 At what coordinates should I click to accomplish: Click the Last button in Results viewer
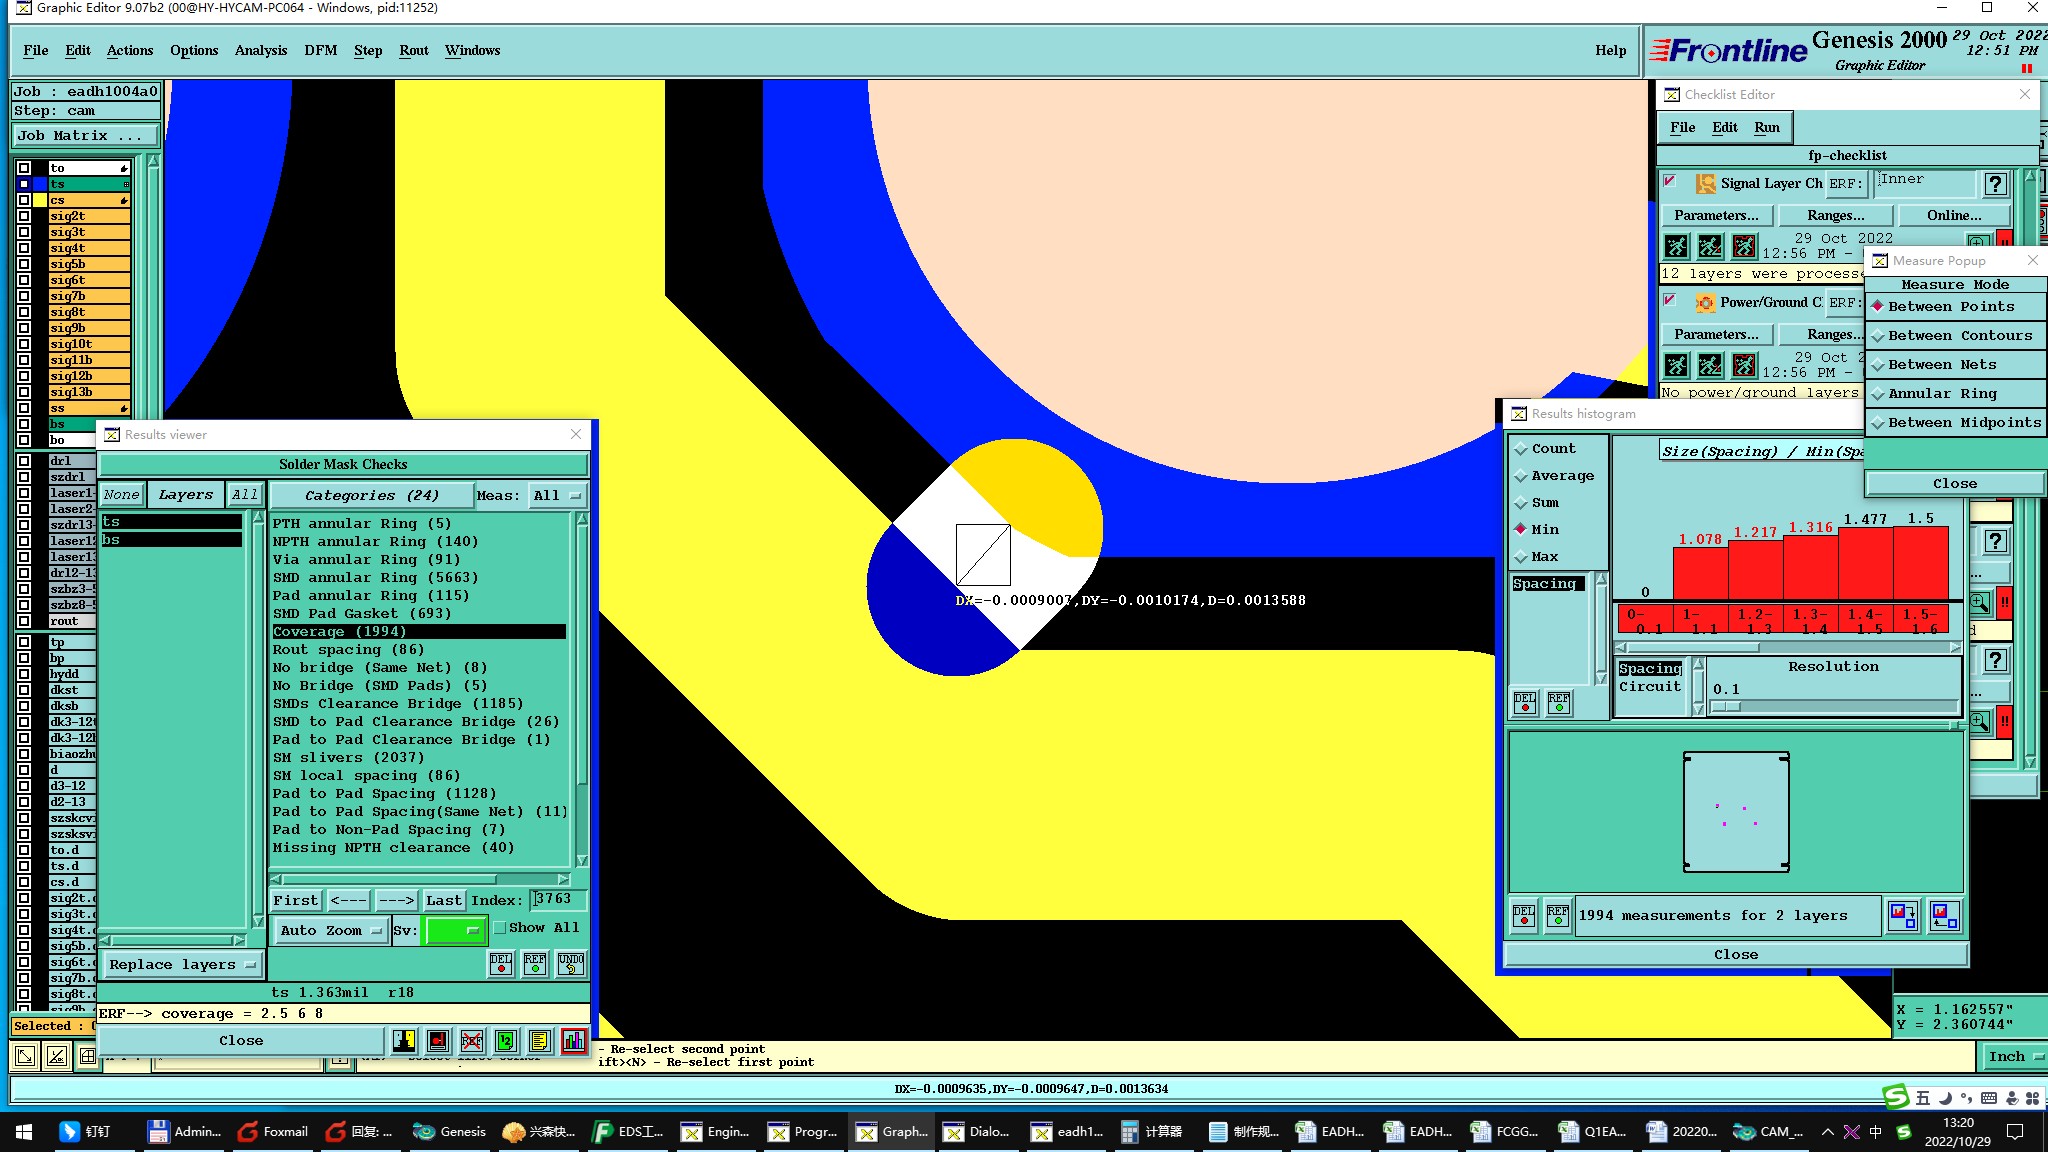coord(443,900)
